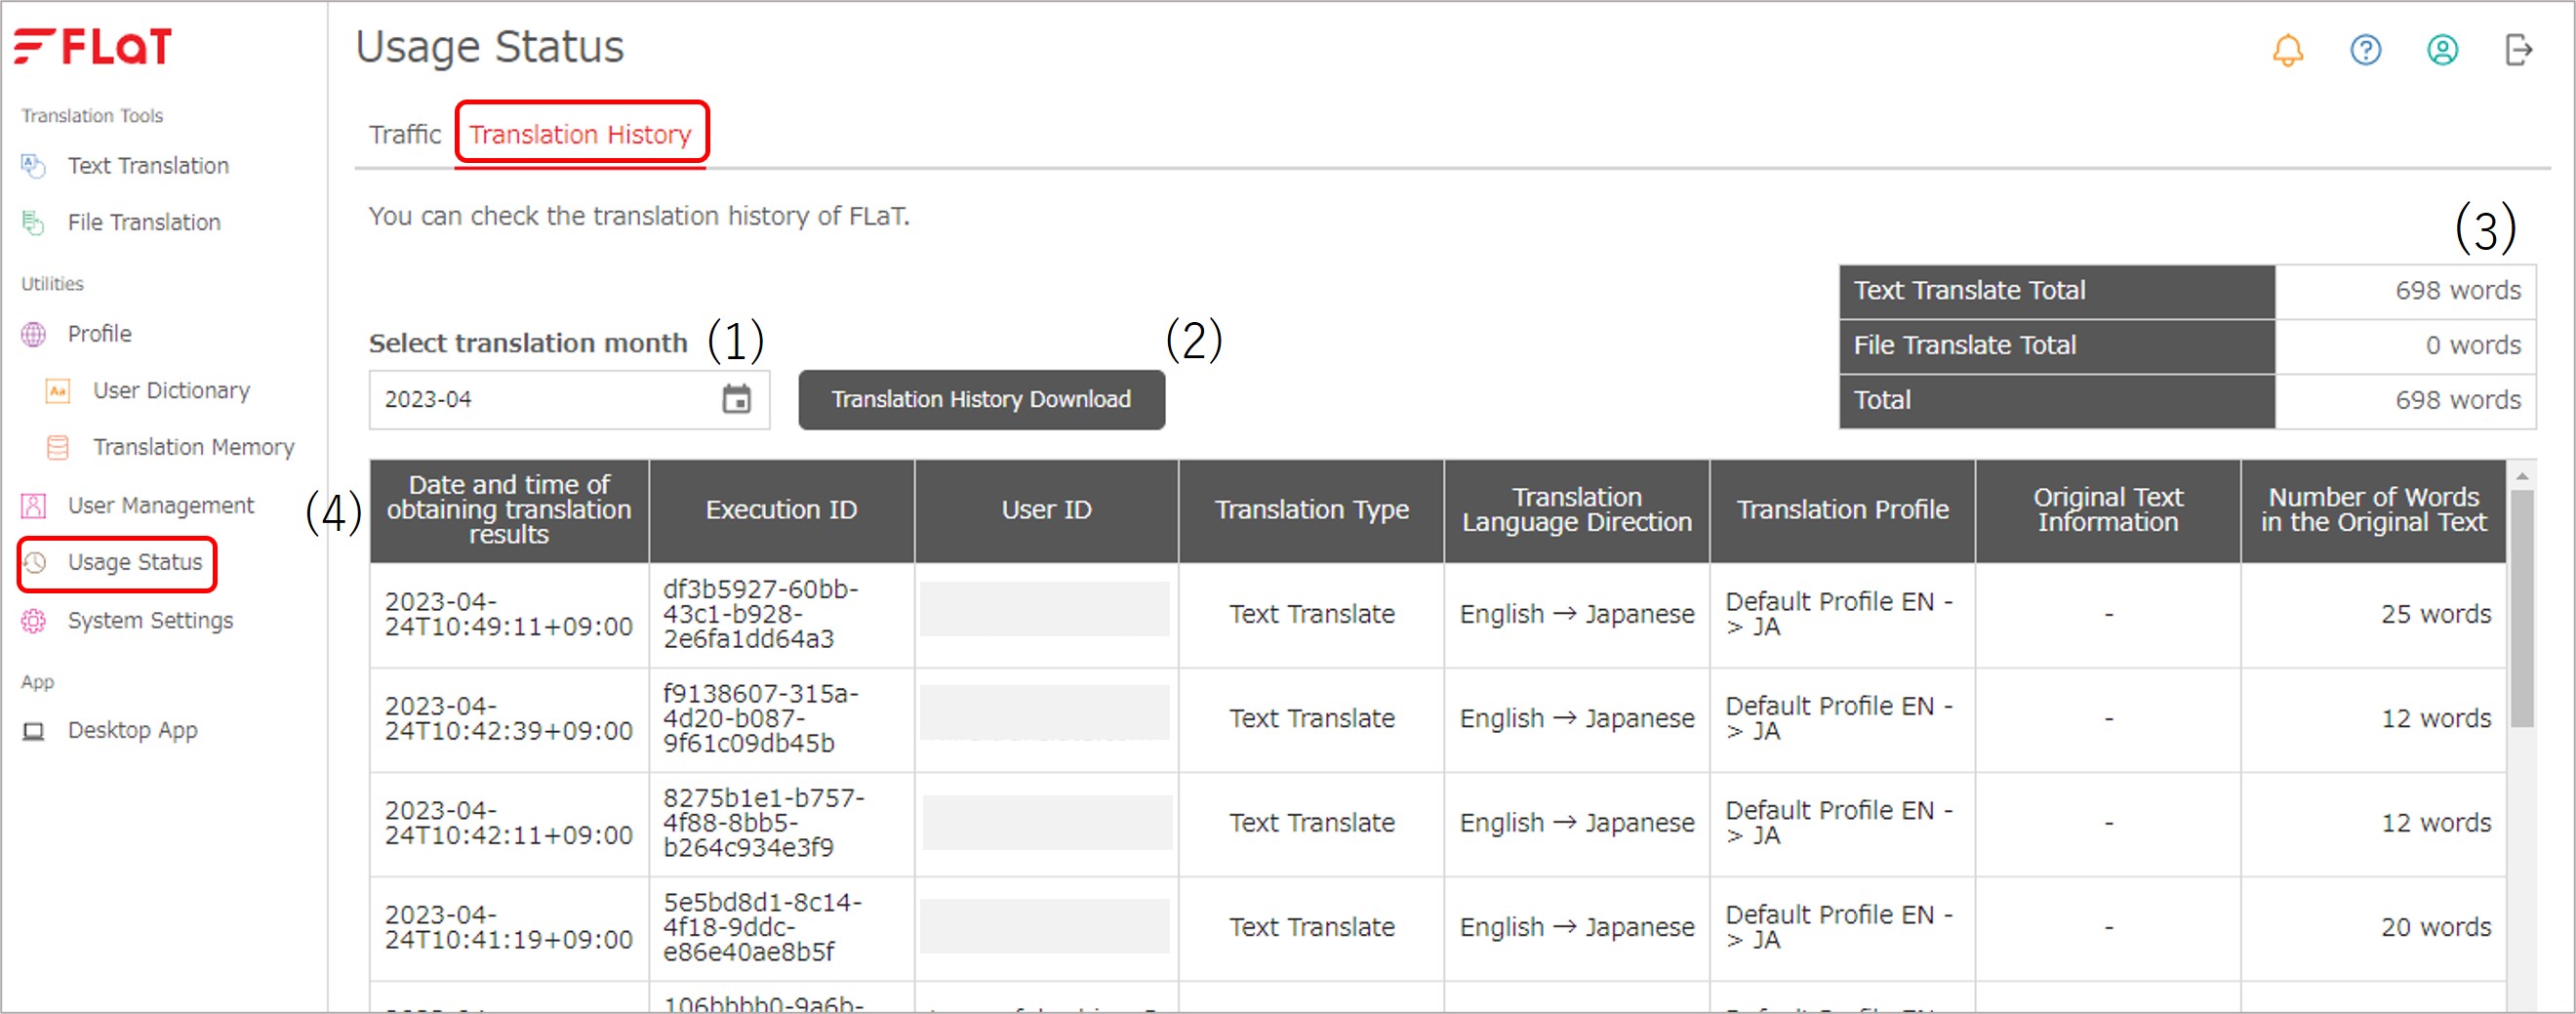Open System Settings
The width and height of the screenshot is (2576, 1014).
150,621
